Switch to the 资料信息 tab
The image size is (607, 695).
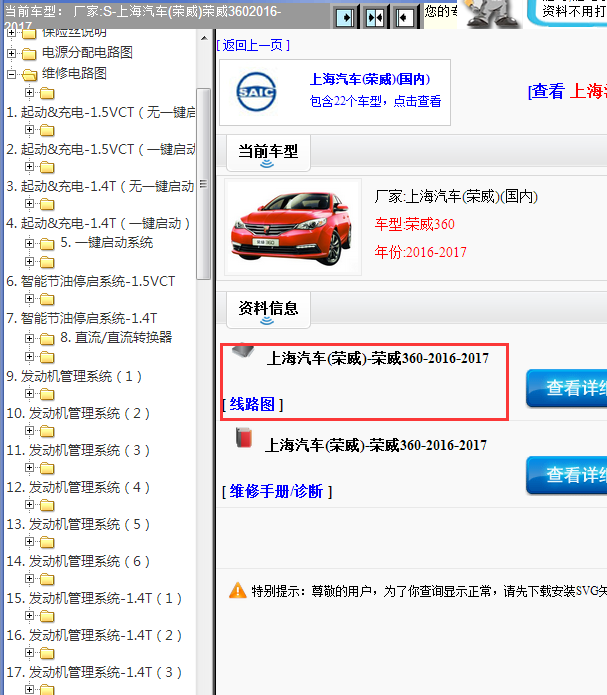[x=268, y=309]
